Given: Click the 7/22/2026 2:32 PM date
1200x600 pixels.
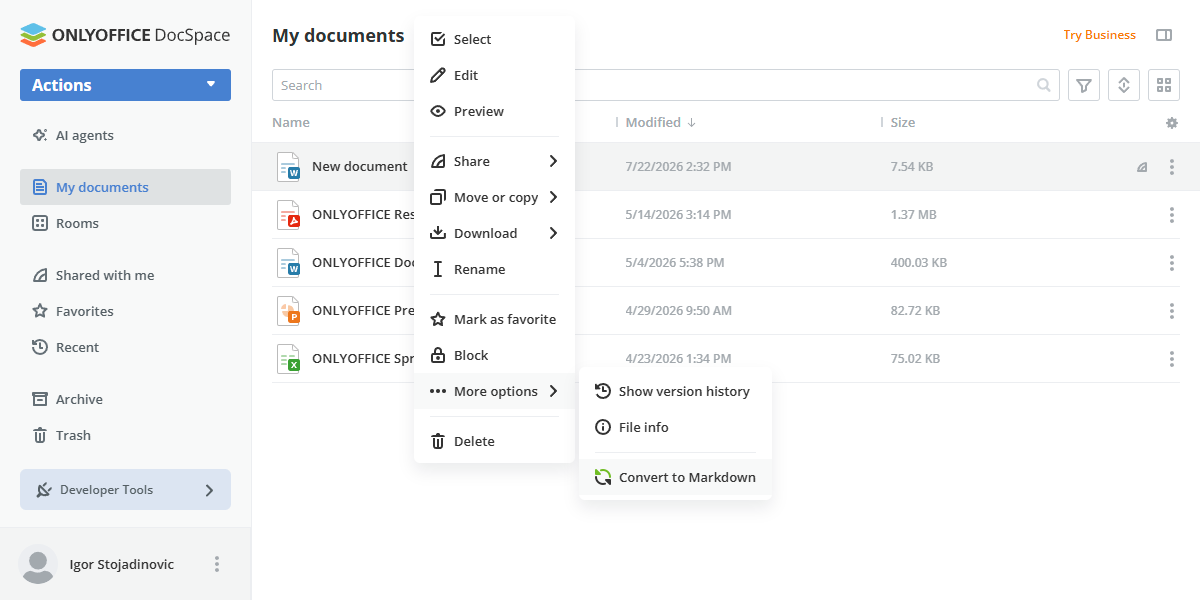Looking at the screenshot, I should pyautogui.click(x=678, y=167).
